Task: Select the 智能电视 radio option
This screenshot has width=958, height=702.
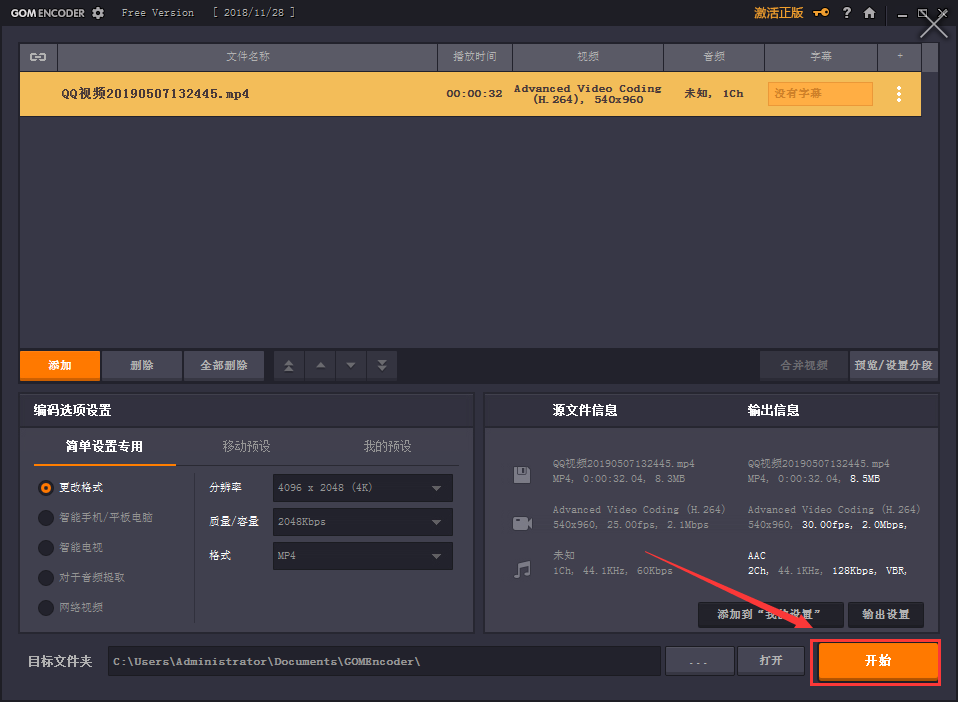Action: point(46,548)
